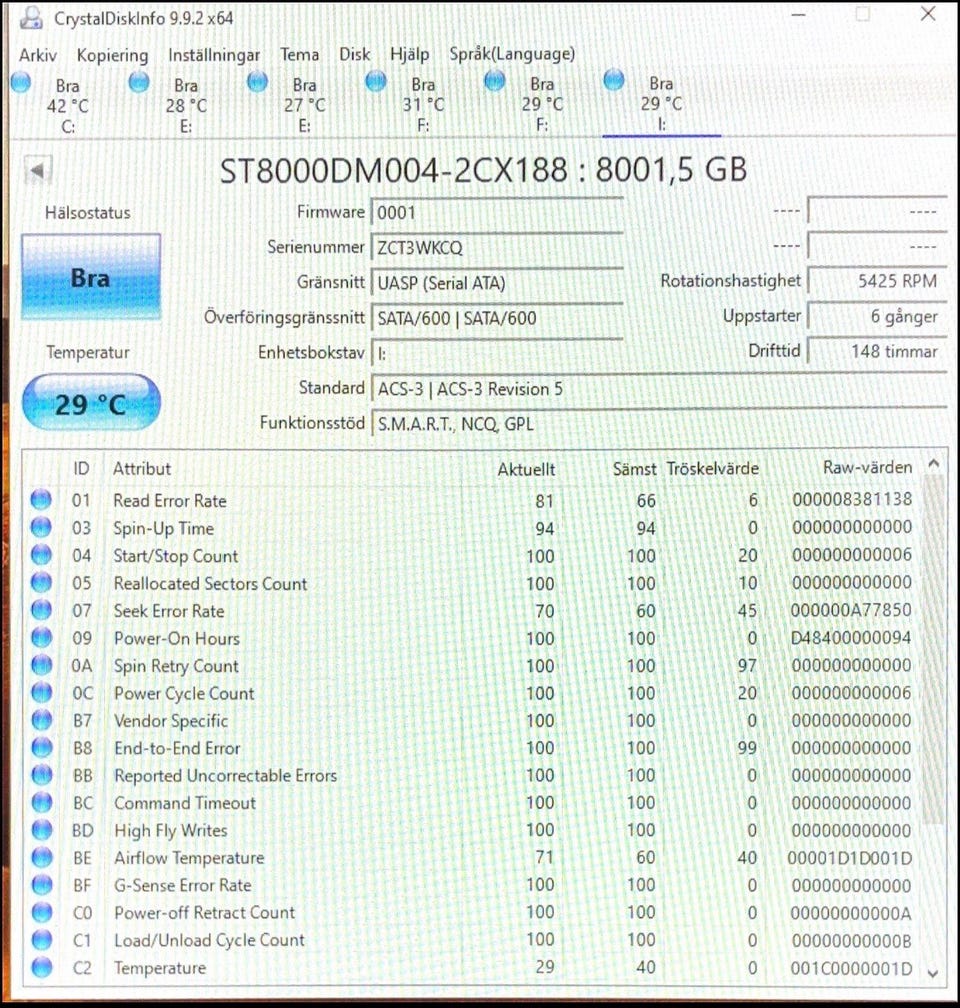Click the Tröskelvärde column header
The height and width of the screenshot is (1008, 960).
click(x=712, y=469)
